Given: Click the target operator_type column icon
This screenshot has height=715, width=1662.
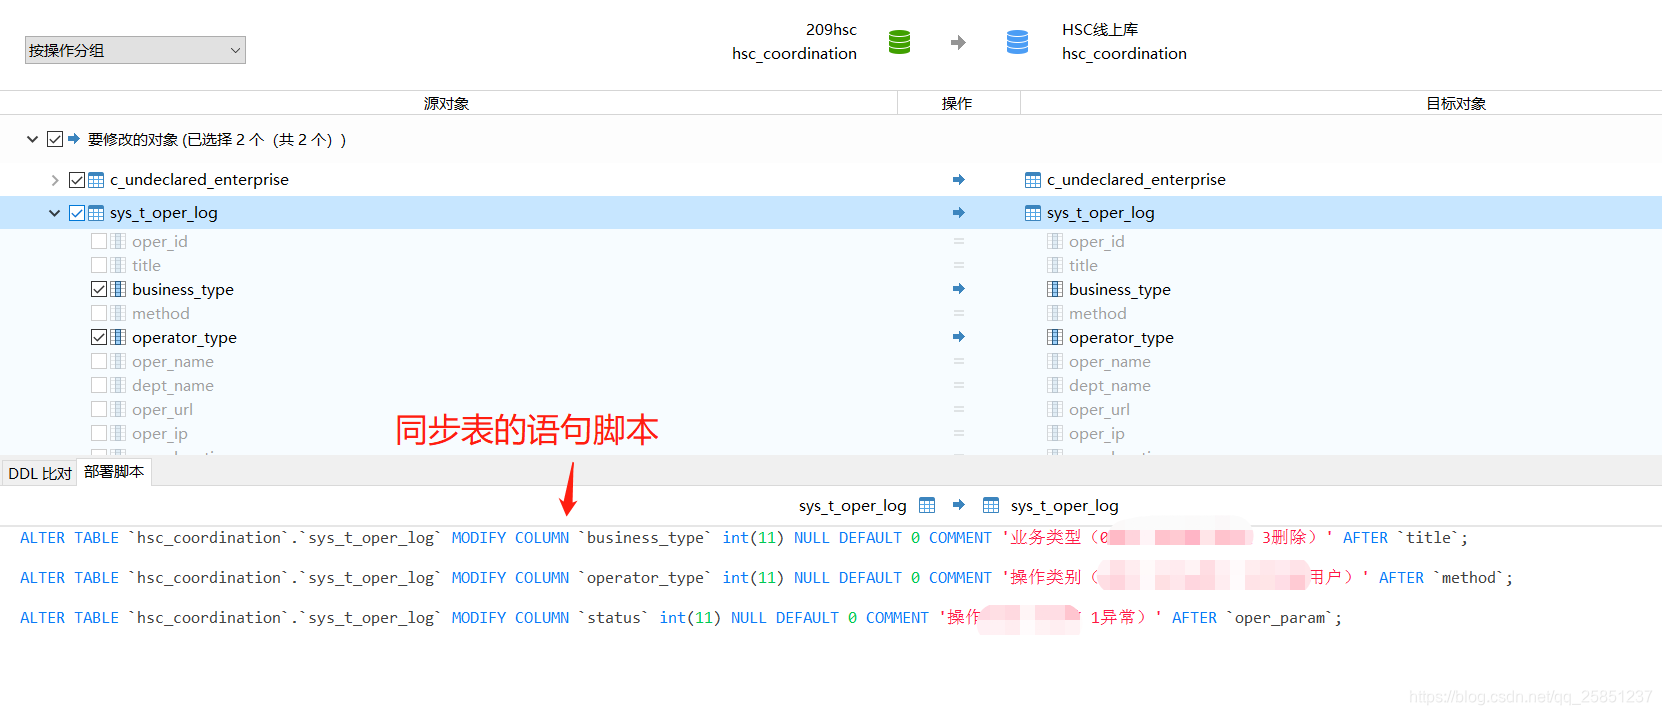Looking at the screenshot, I should tap(1055, 337).
